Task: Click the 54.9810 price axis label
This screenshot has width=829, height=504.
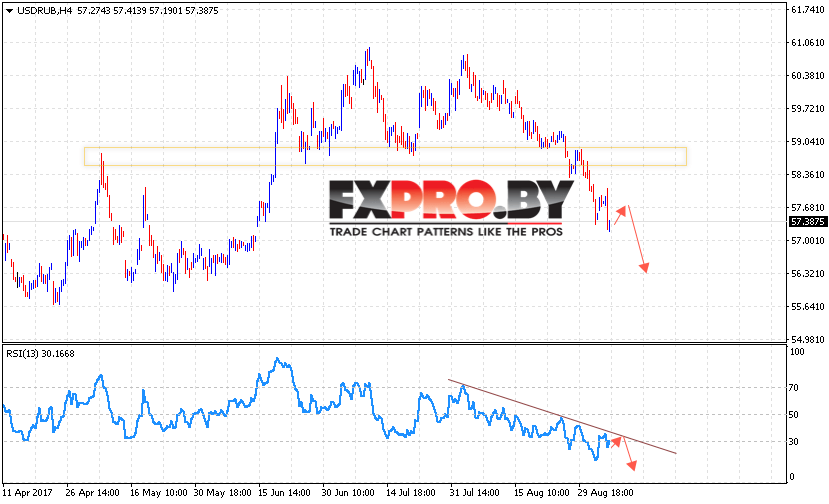Action: click(x=807, y=340)
